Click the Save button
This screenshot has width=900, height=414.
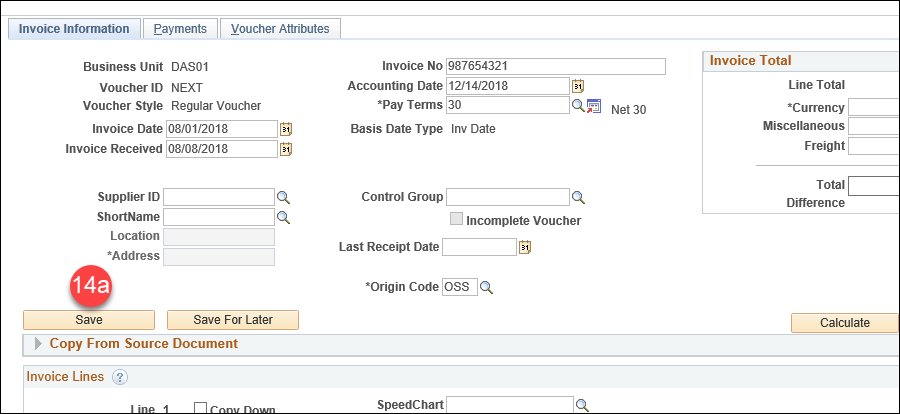pyautogui.click(x=89, y=320)
